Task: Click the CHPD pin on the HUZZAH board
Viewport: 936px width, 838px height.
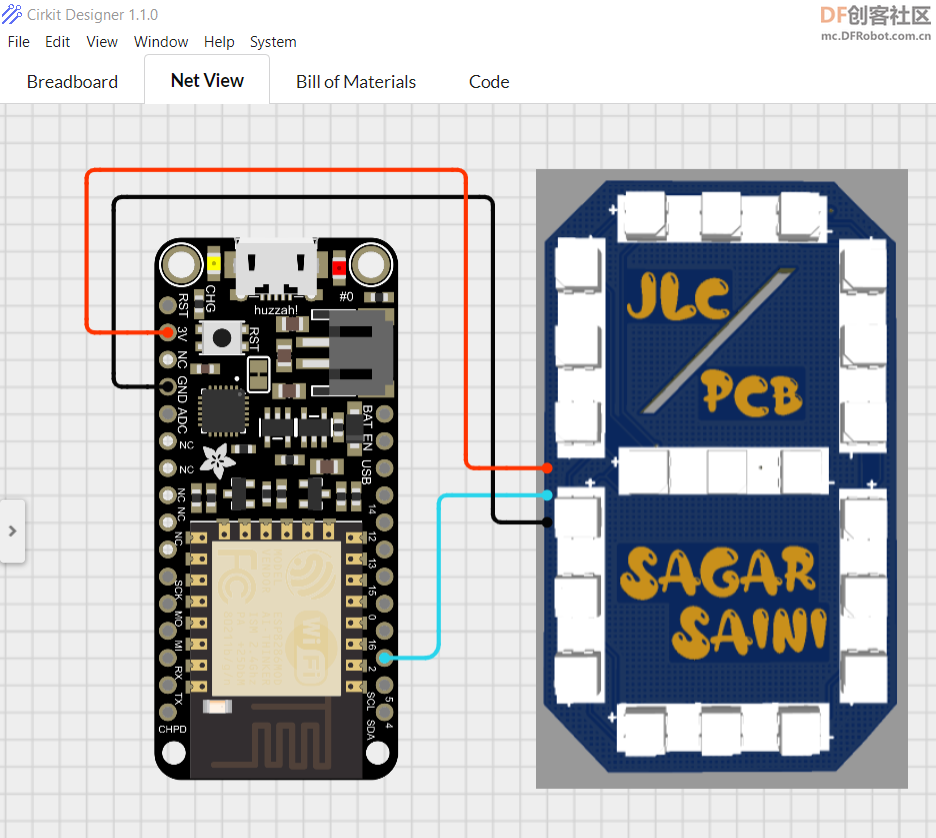Action: point(168,712)
